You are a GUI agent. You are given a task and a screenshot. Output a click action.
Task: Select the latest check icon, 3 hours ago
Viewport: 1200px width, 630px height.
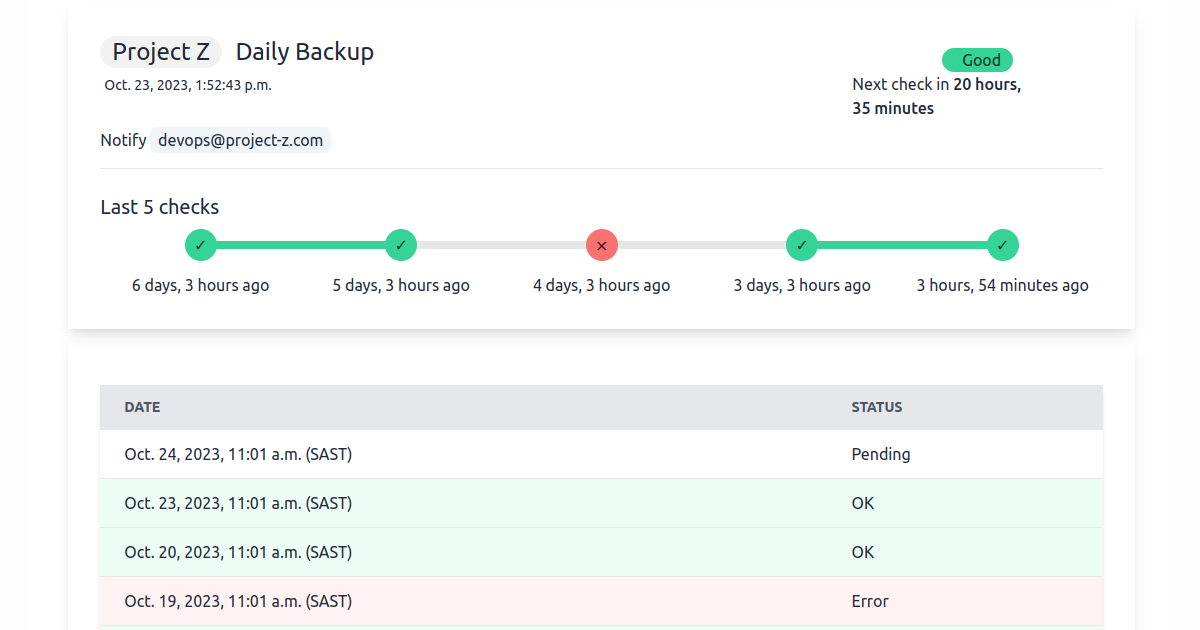1003,245
